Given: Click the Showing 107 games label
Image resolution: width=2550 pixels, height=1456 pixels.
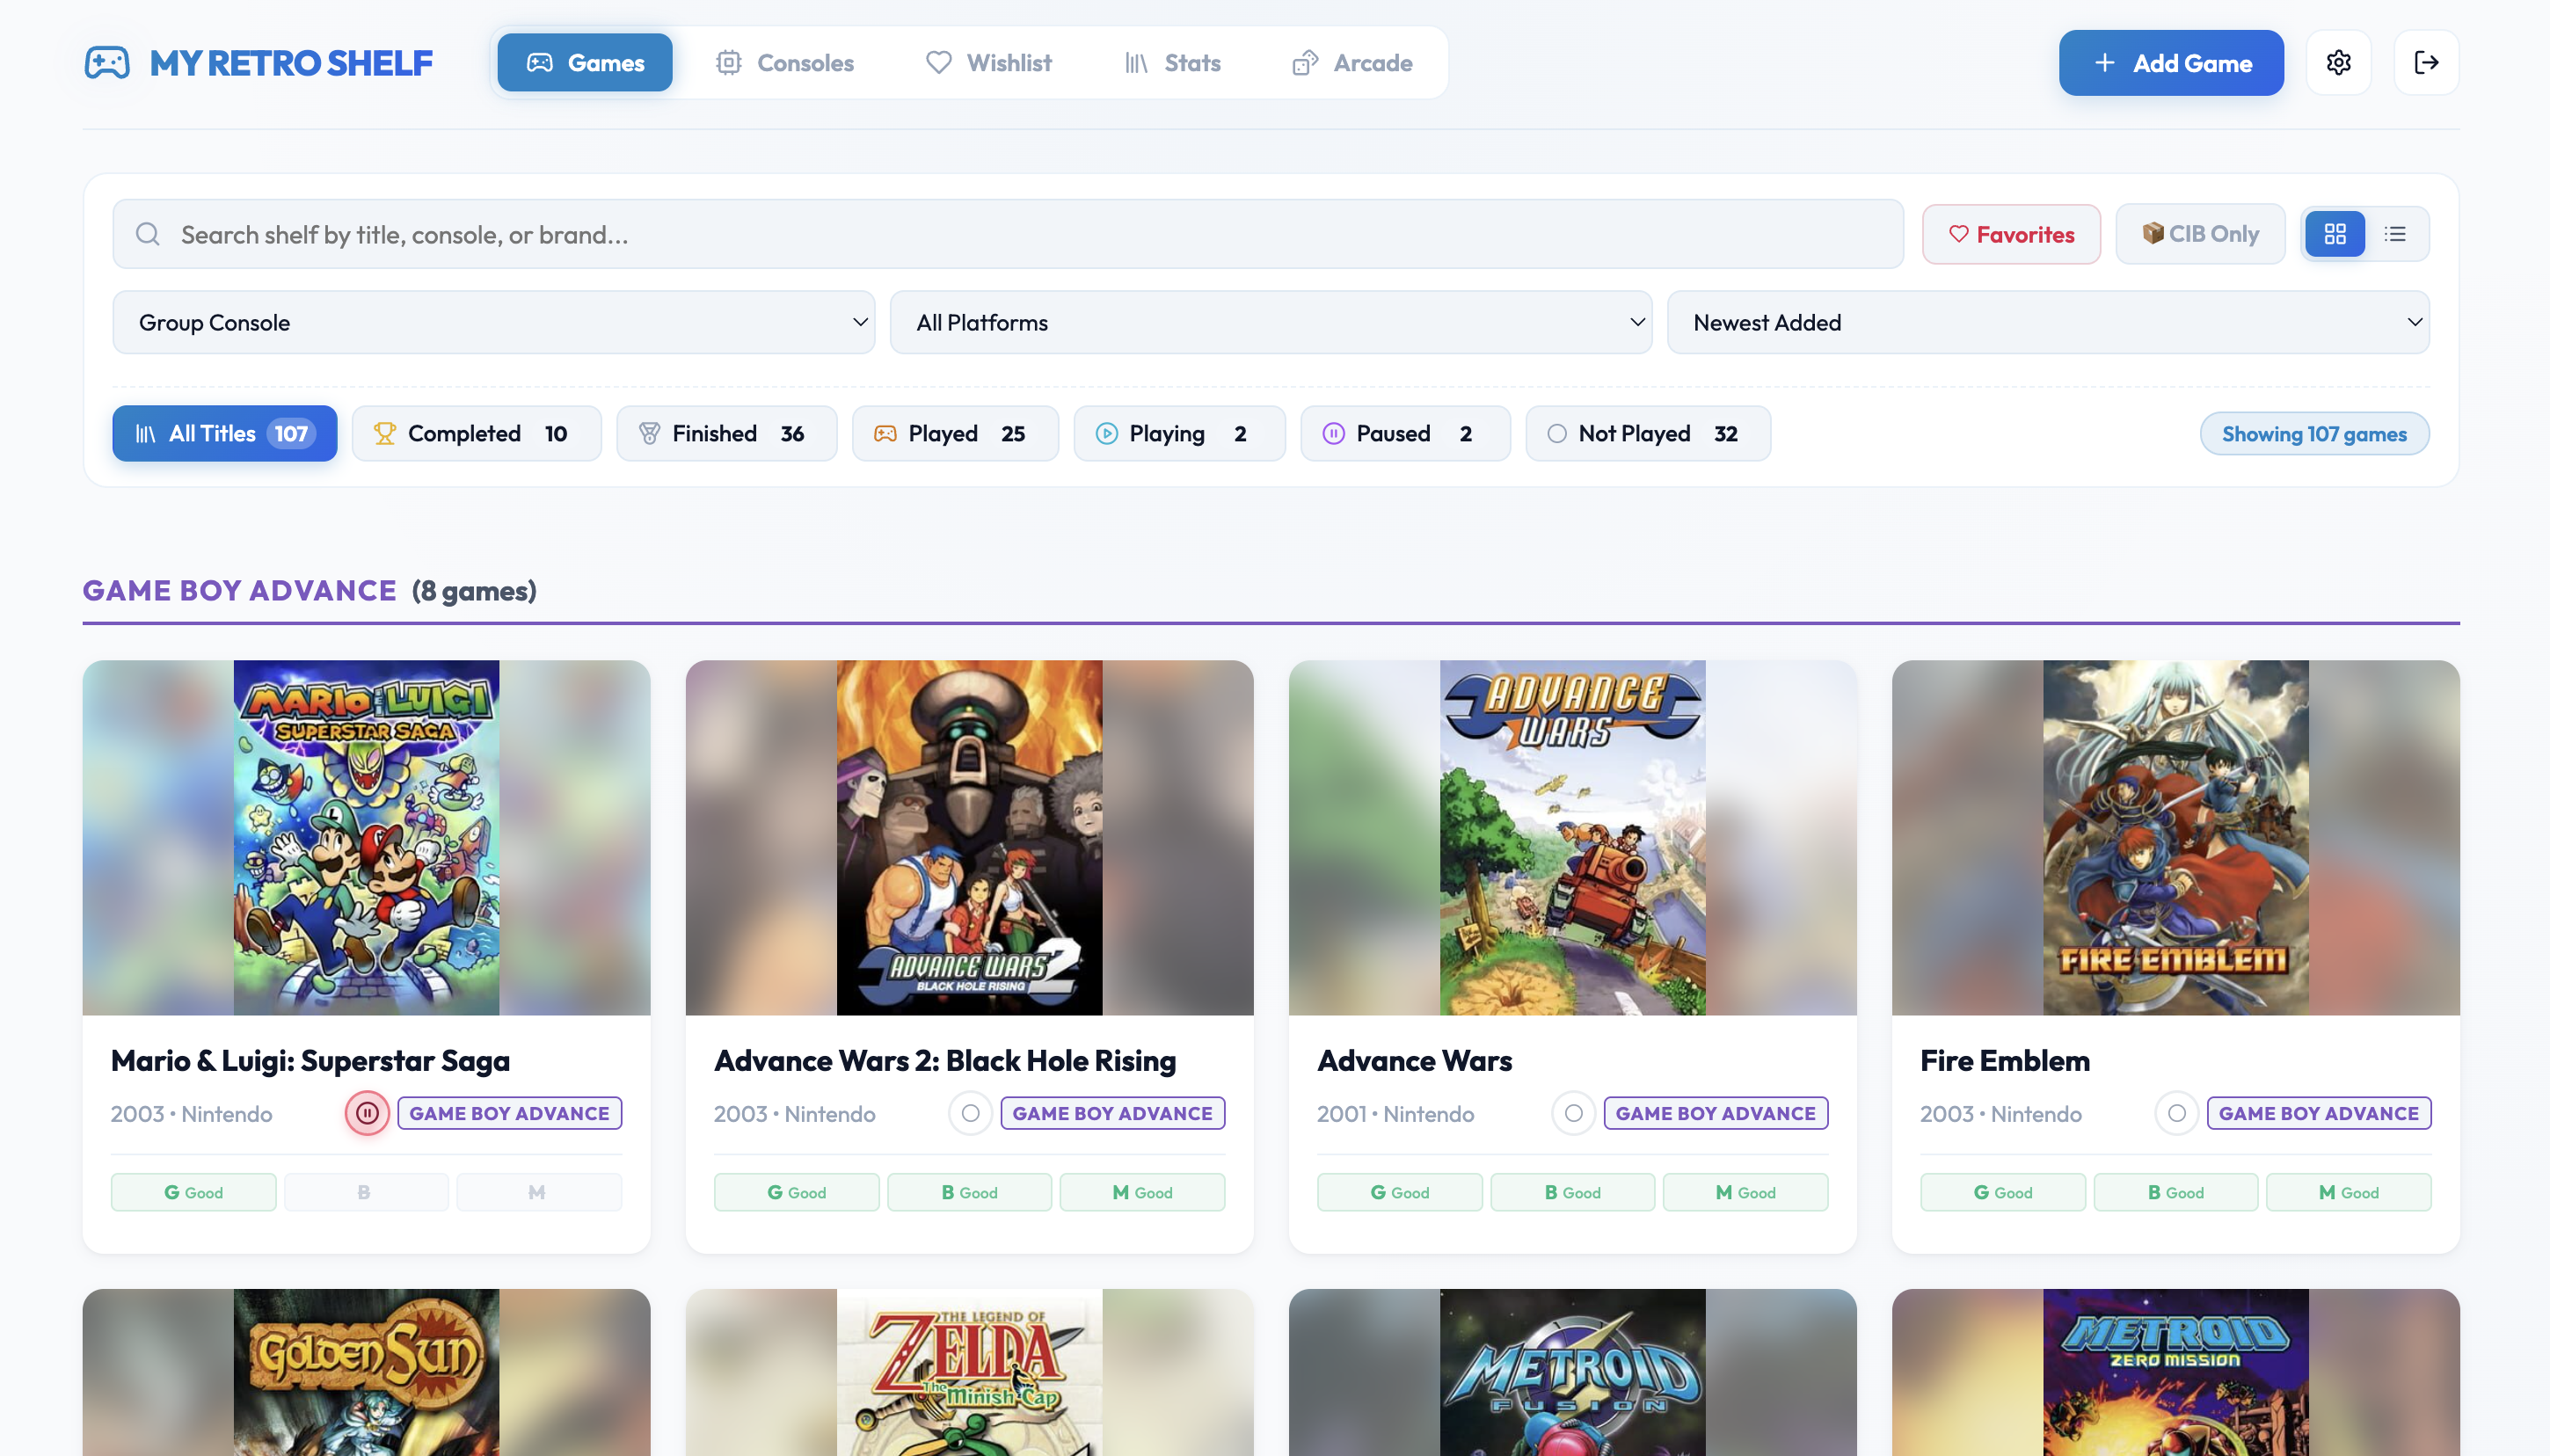Looking at the screenshot, I should (x=2314, y=433).
